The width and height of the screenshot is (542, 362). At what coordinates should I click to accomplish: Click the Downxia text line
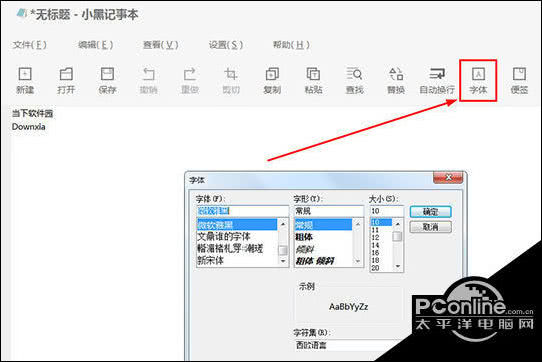pyautogui.click(x=29, y=127)
